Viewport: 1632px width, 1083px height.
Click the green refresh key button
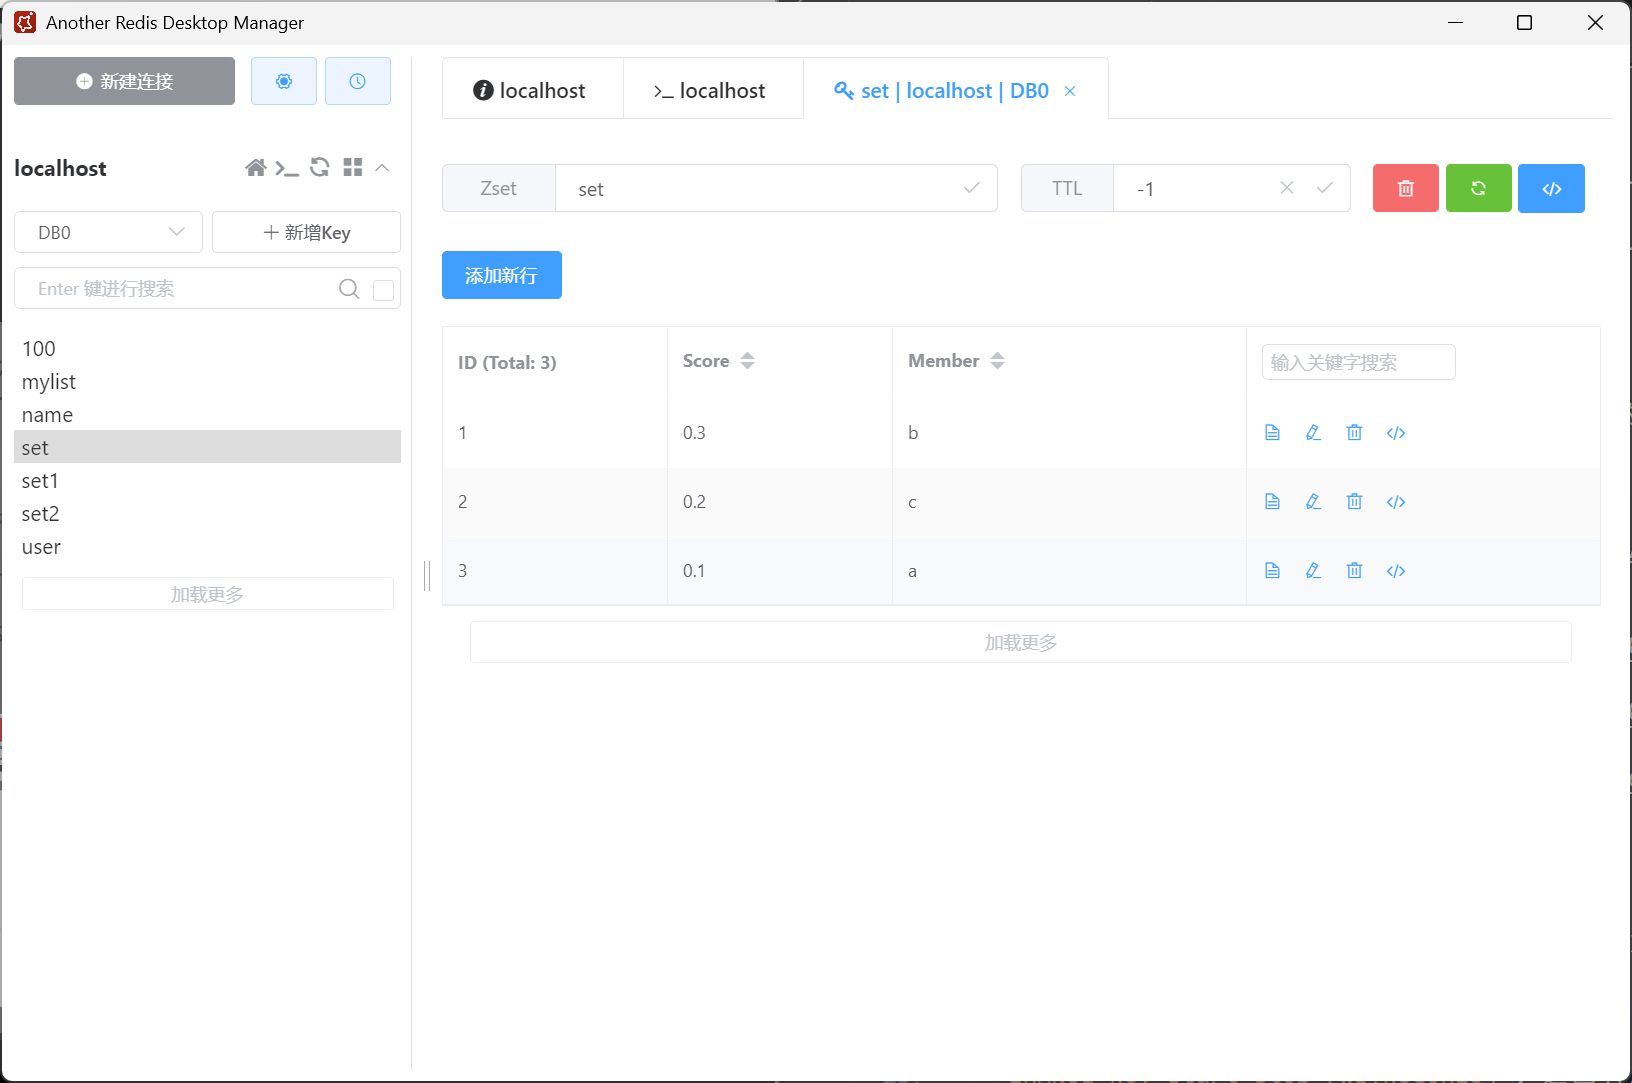coord(1478,188)
